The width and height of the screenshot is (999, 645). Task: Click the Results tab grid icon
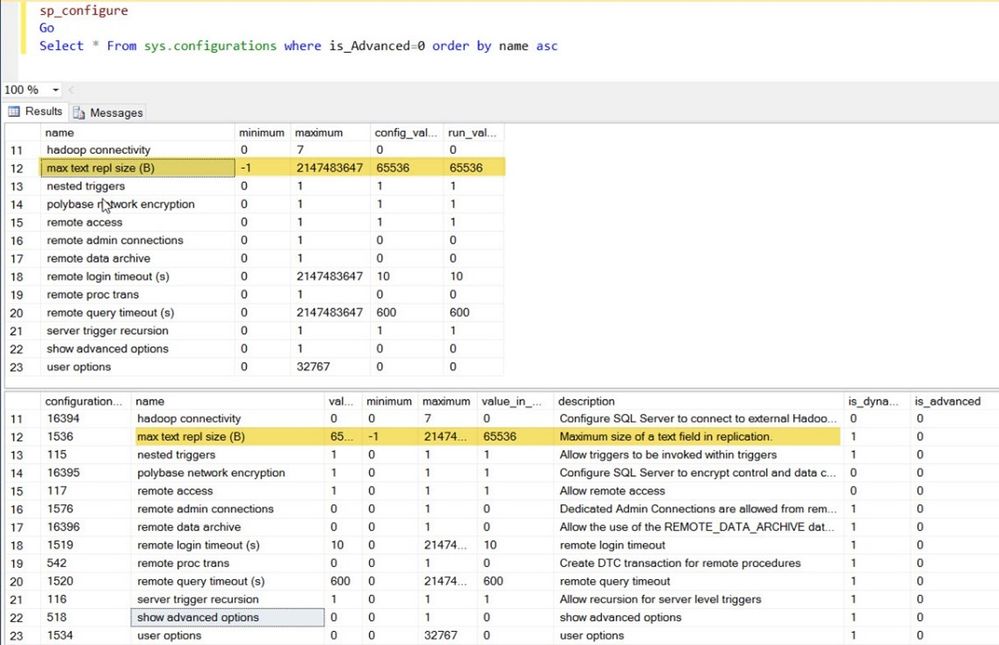coord(14,111)
